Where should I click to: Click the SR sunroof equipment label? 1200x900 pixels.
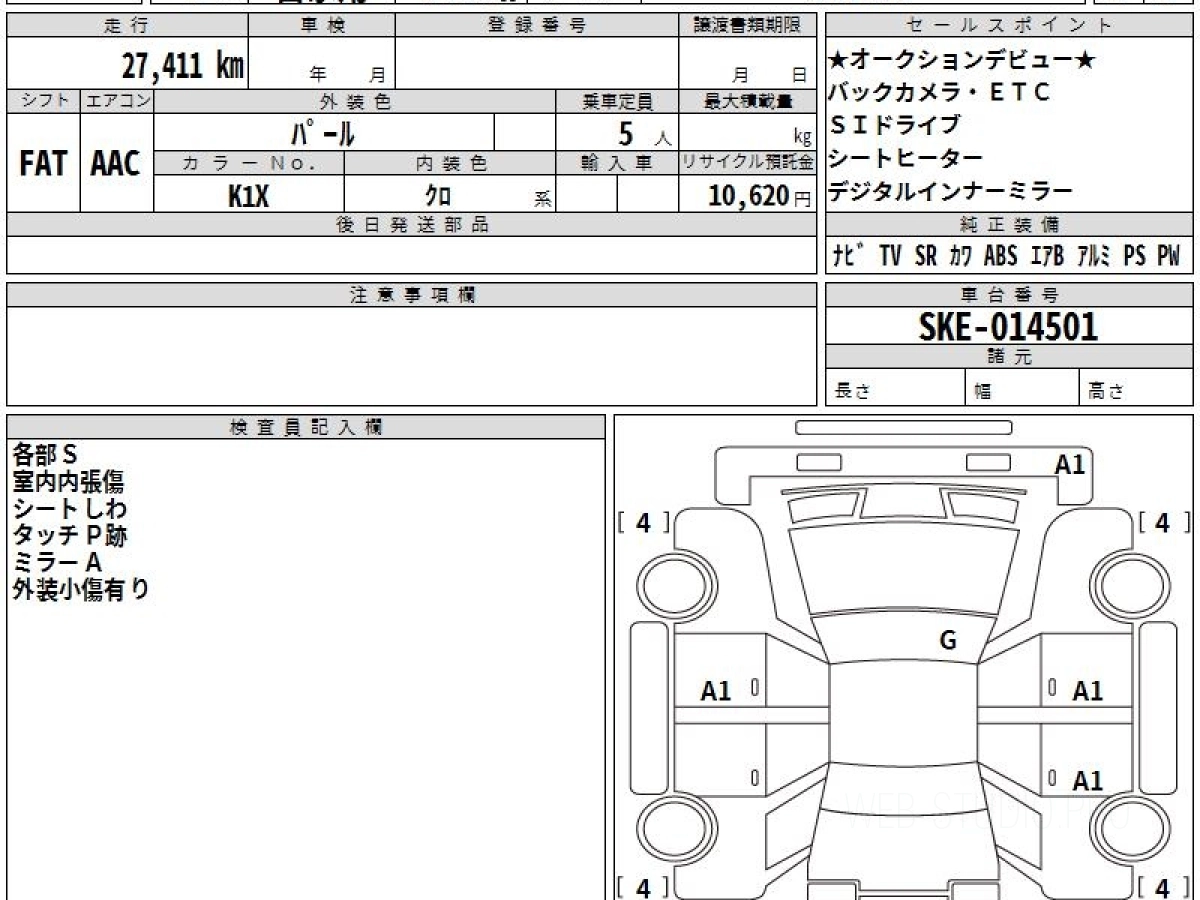(x=926, y=256)
